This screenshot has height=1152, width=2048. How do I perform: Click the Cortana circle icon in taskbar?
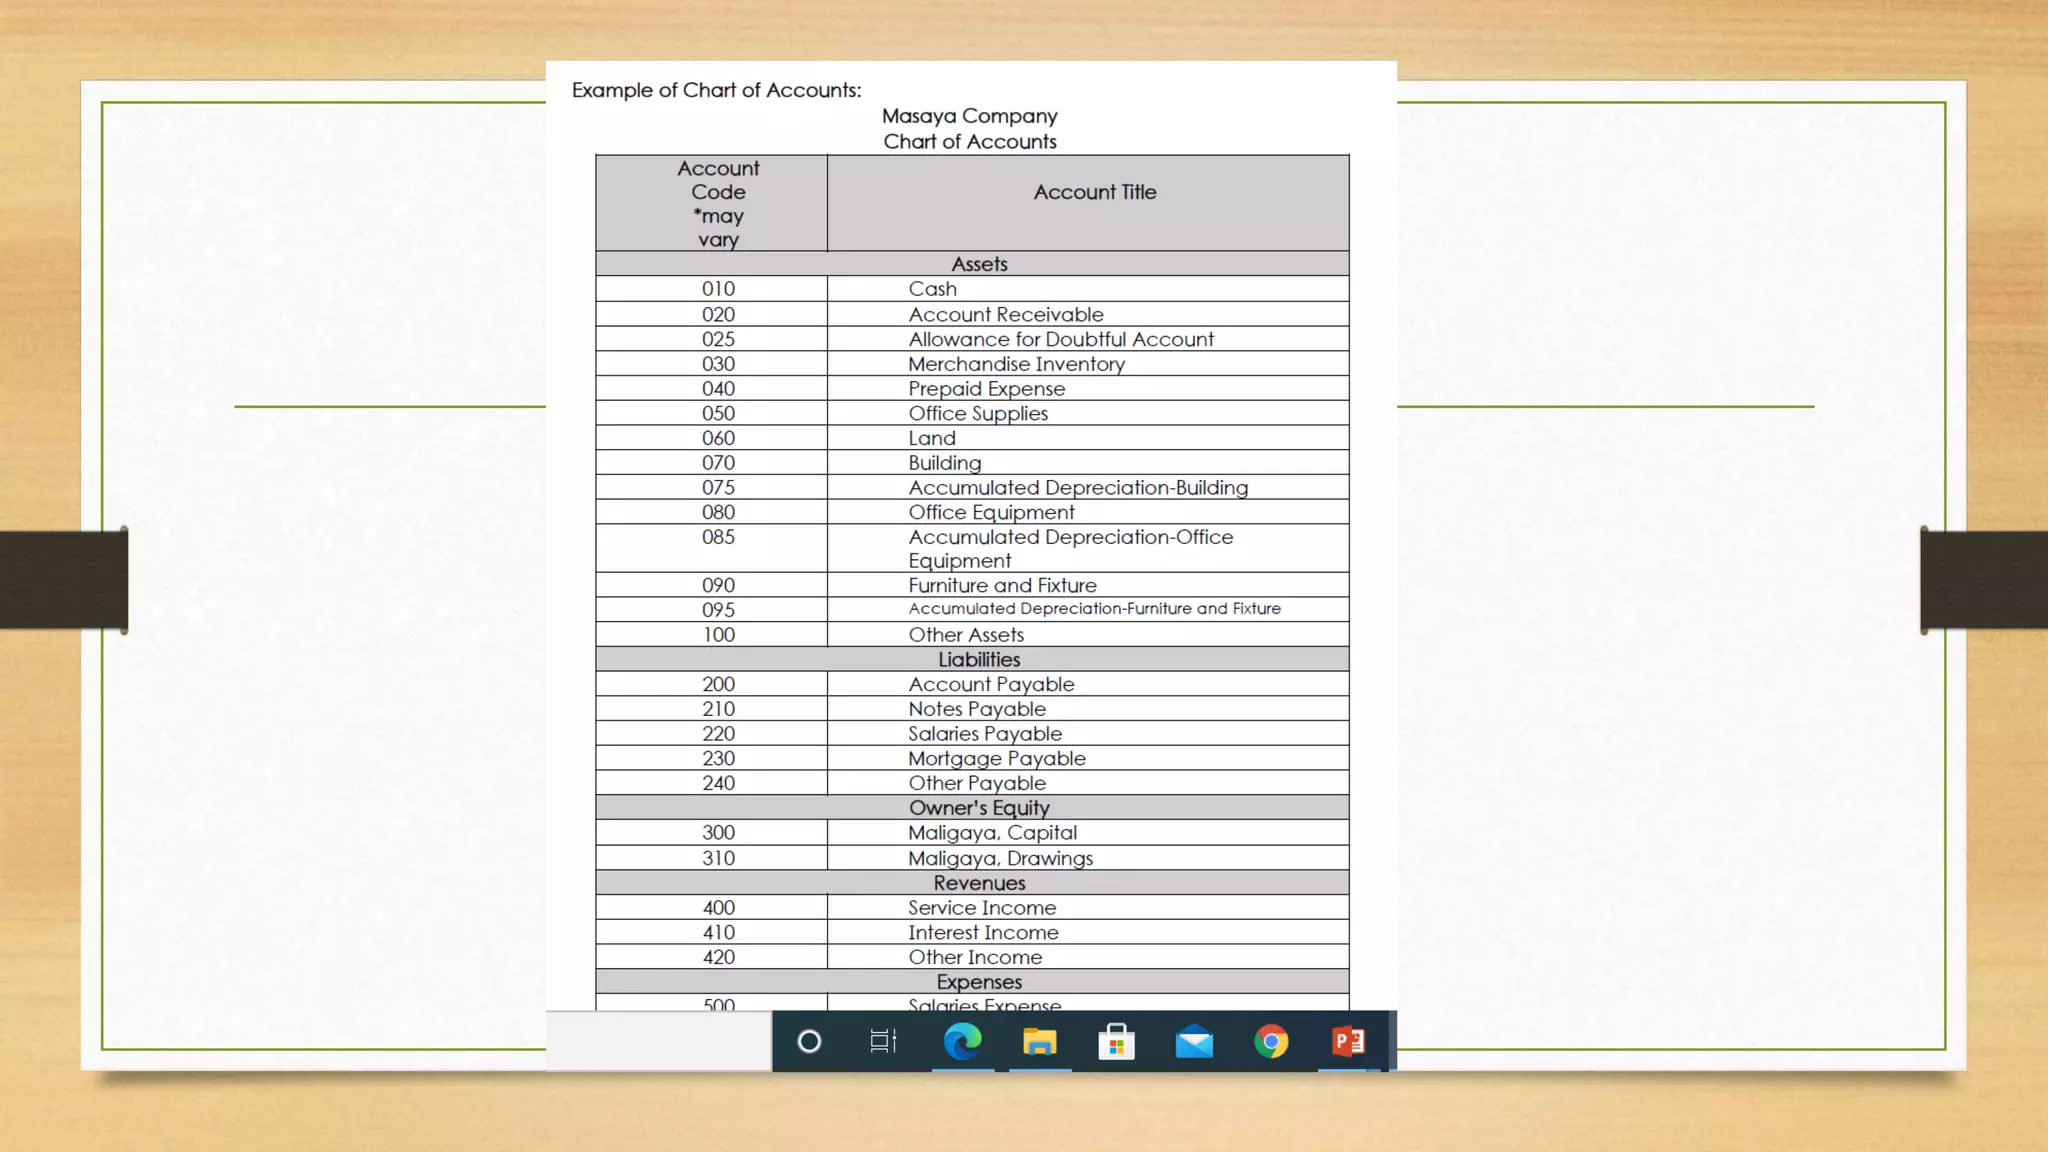point(809,1042)
